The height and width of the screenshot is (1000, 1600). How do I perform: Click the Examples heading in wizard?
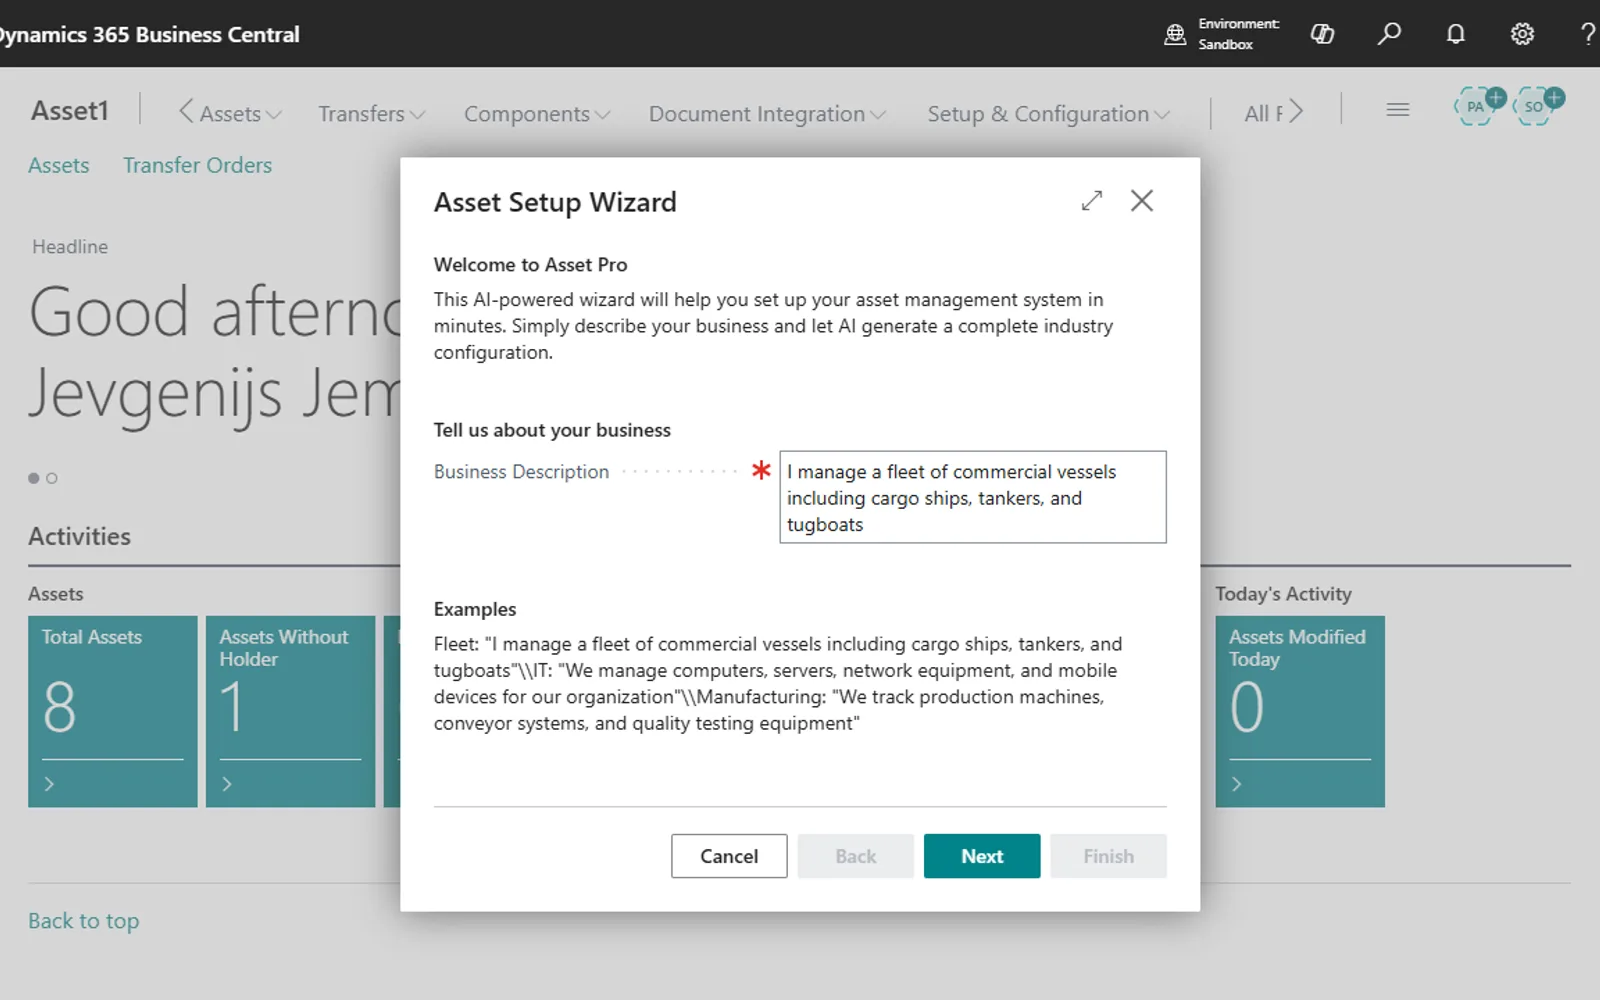[x=475, y=609]
